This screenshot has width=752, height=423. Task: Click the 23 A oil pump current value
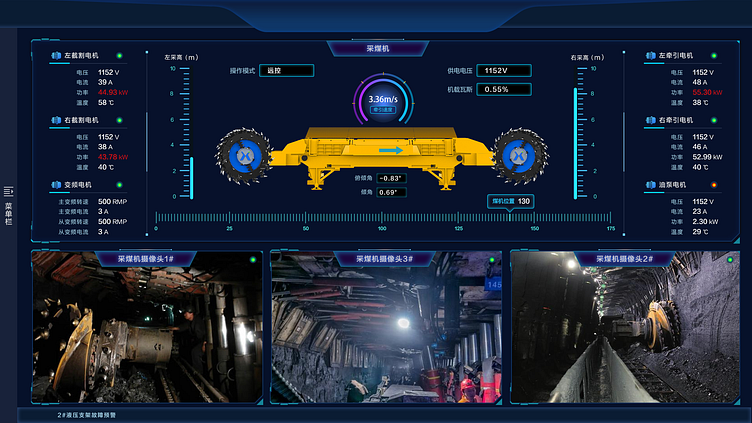tap(700, 212)
